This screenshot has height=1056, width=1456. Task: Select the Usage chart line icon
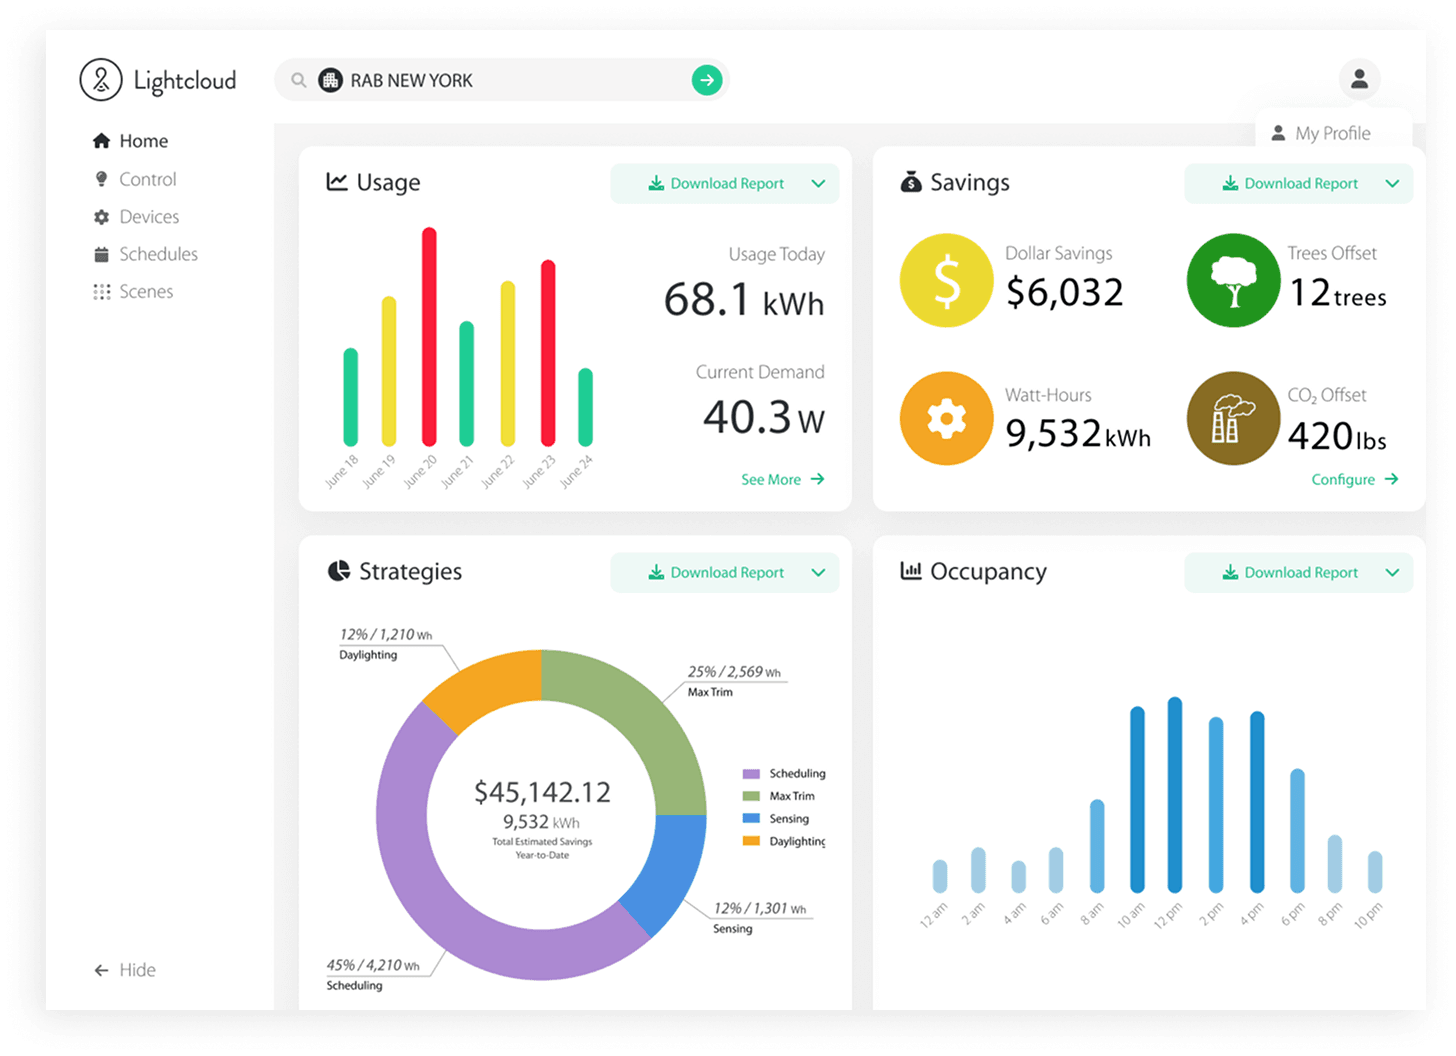[336, 181]
